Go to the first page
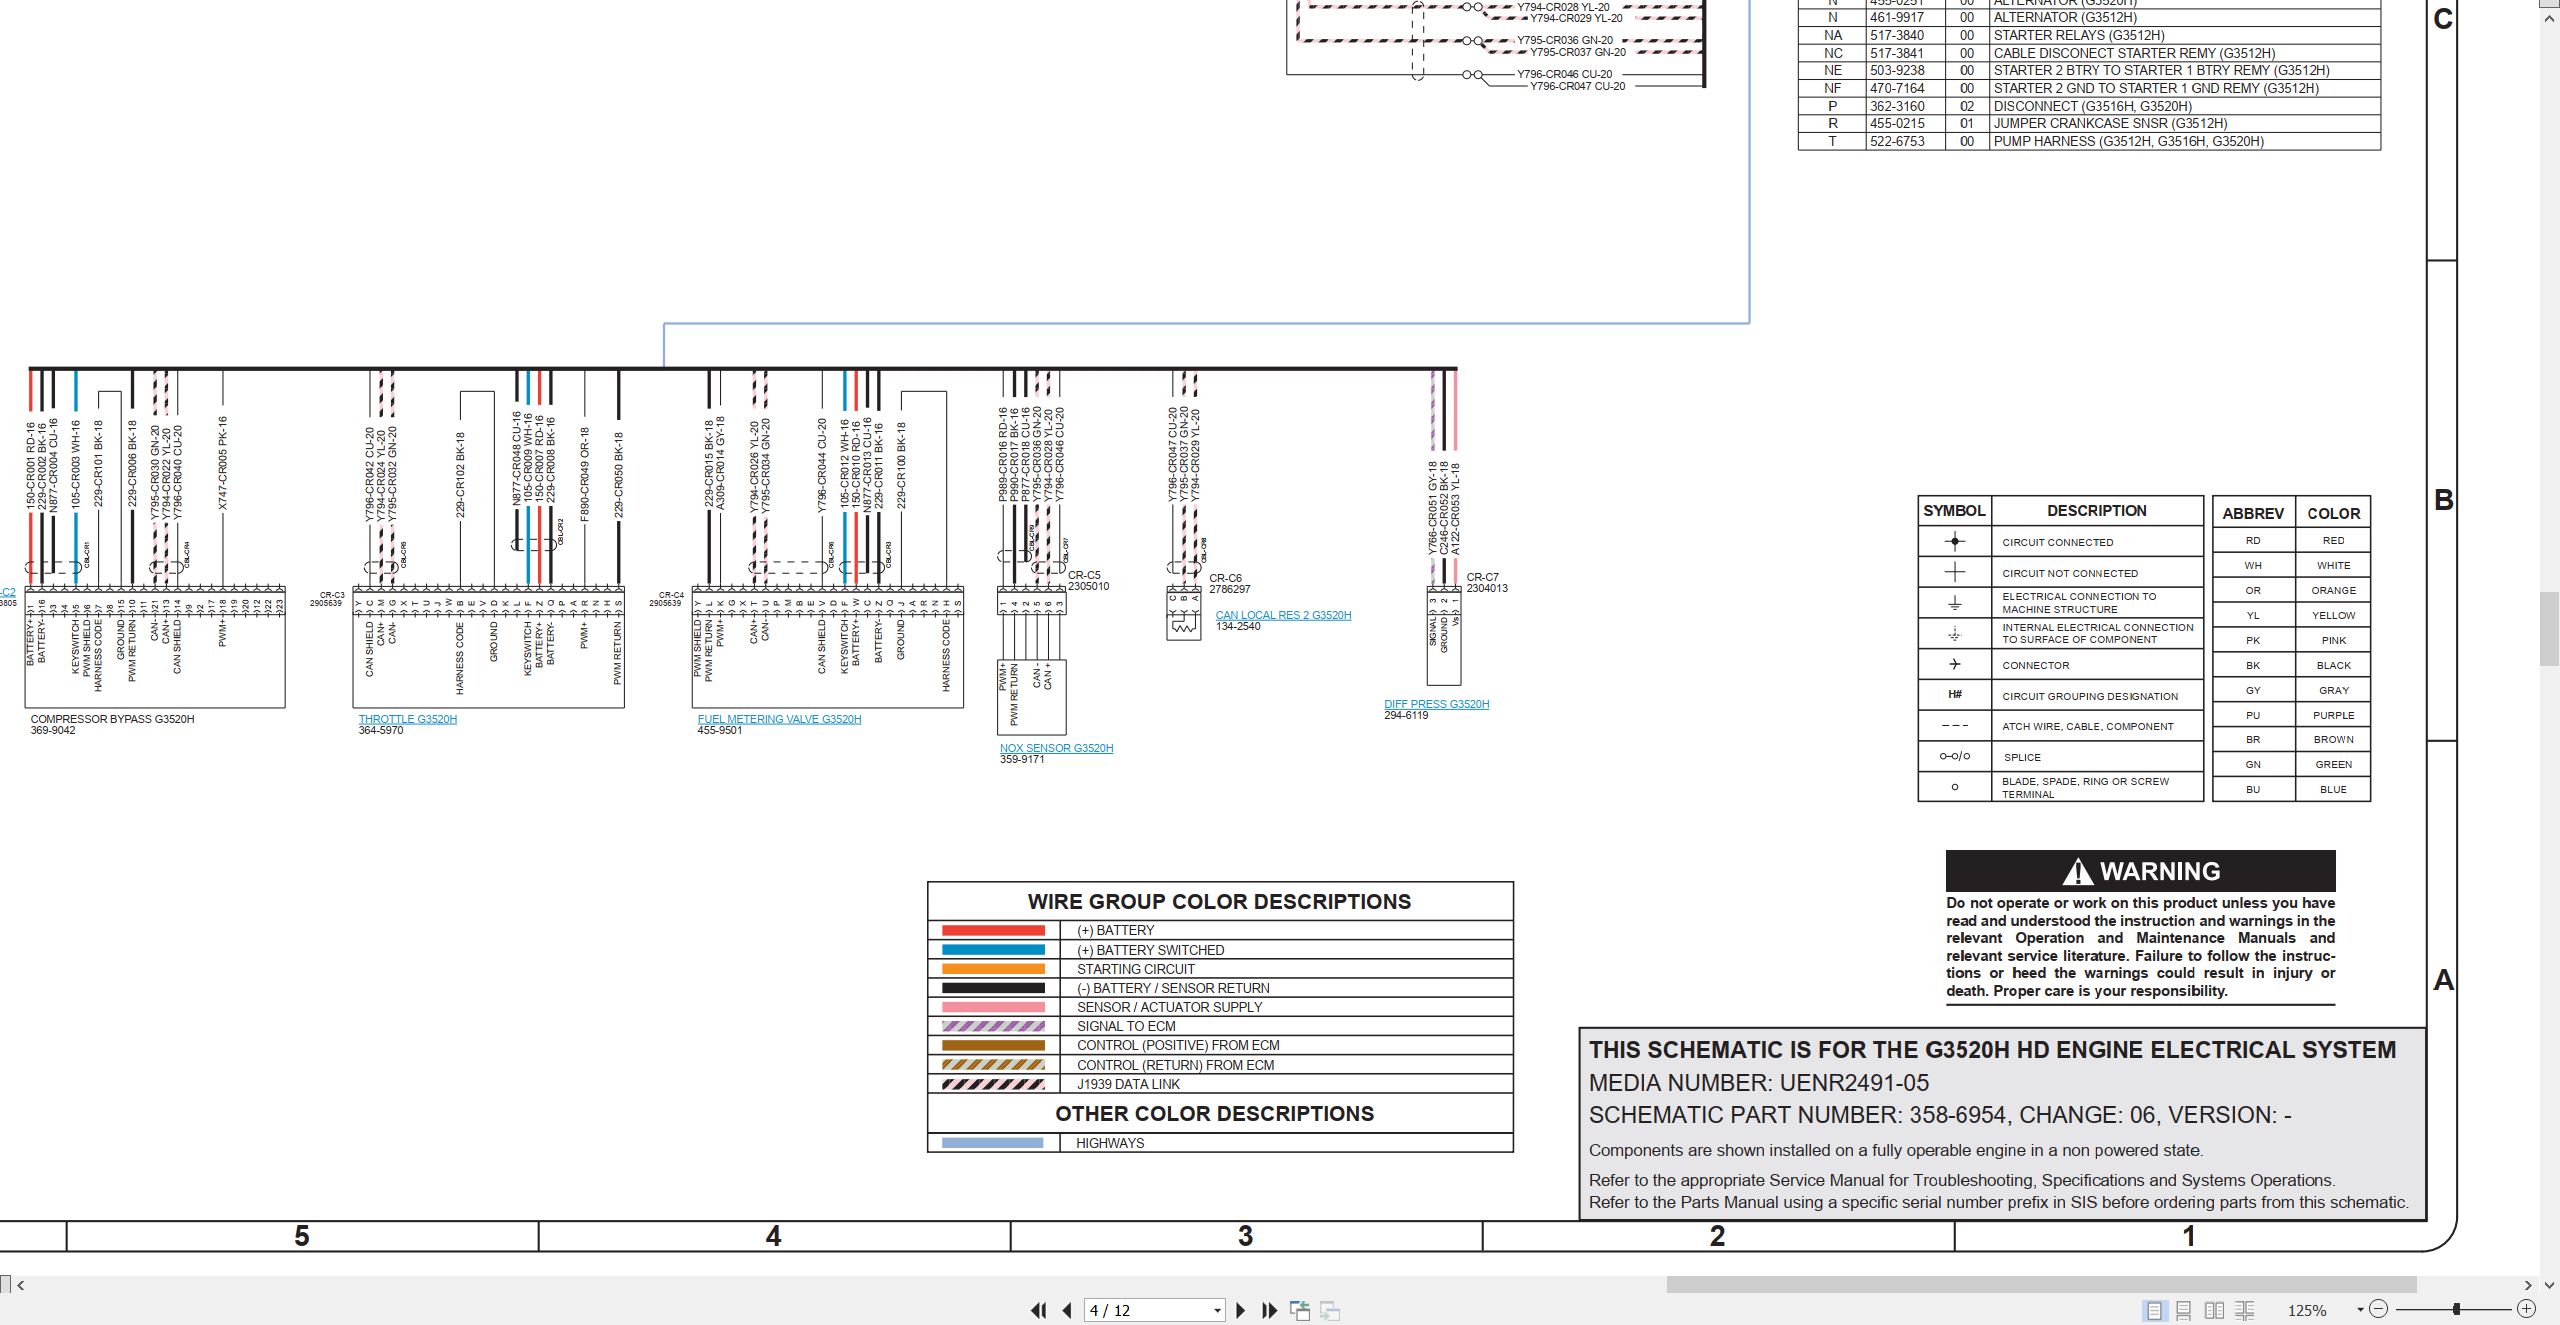 (1038, 1310)
